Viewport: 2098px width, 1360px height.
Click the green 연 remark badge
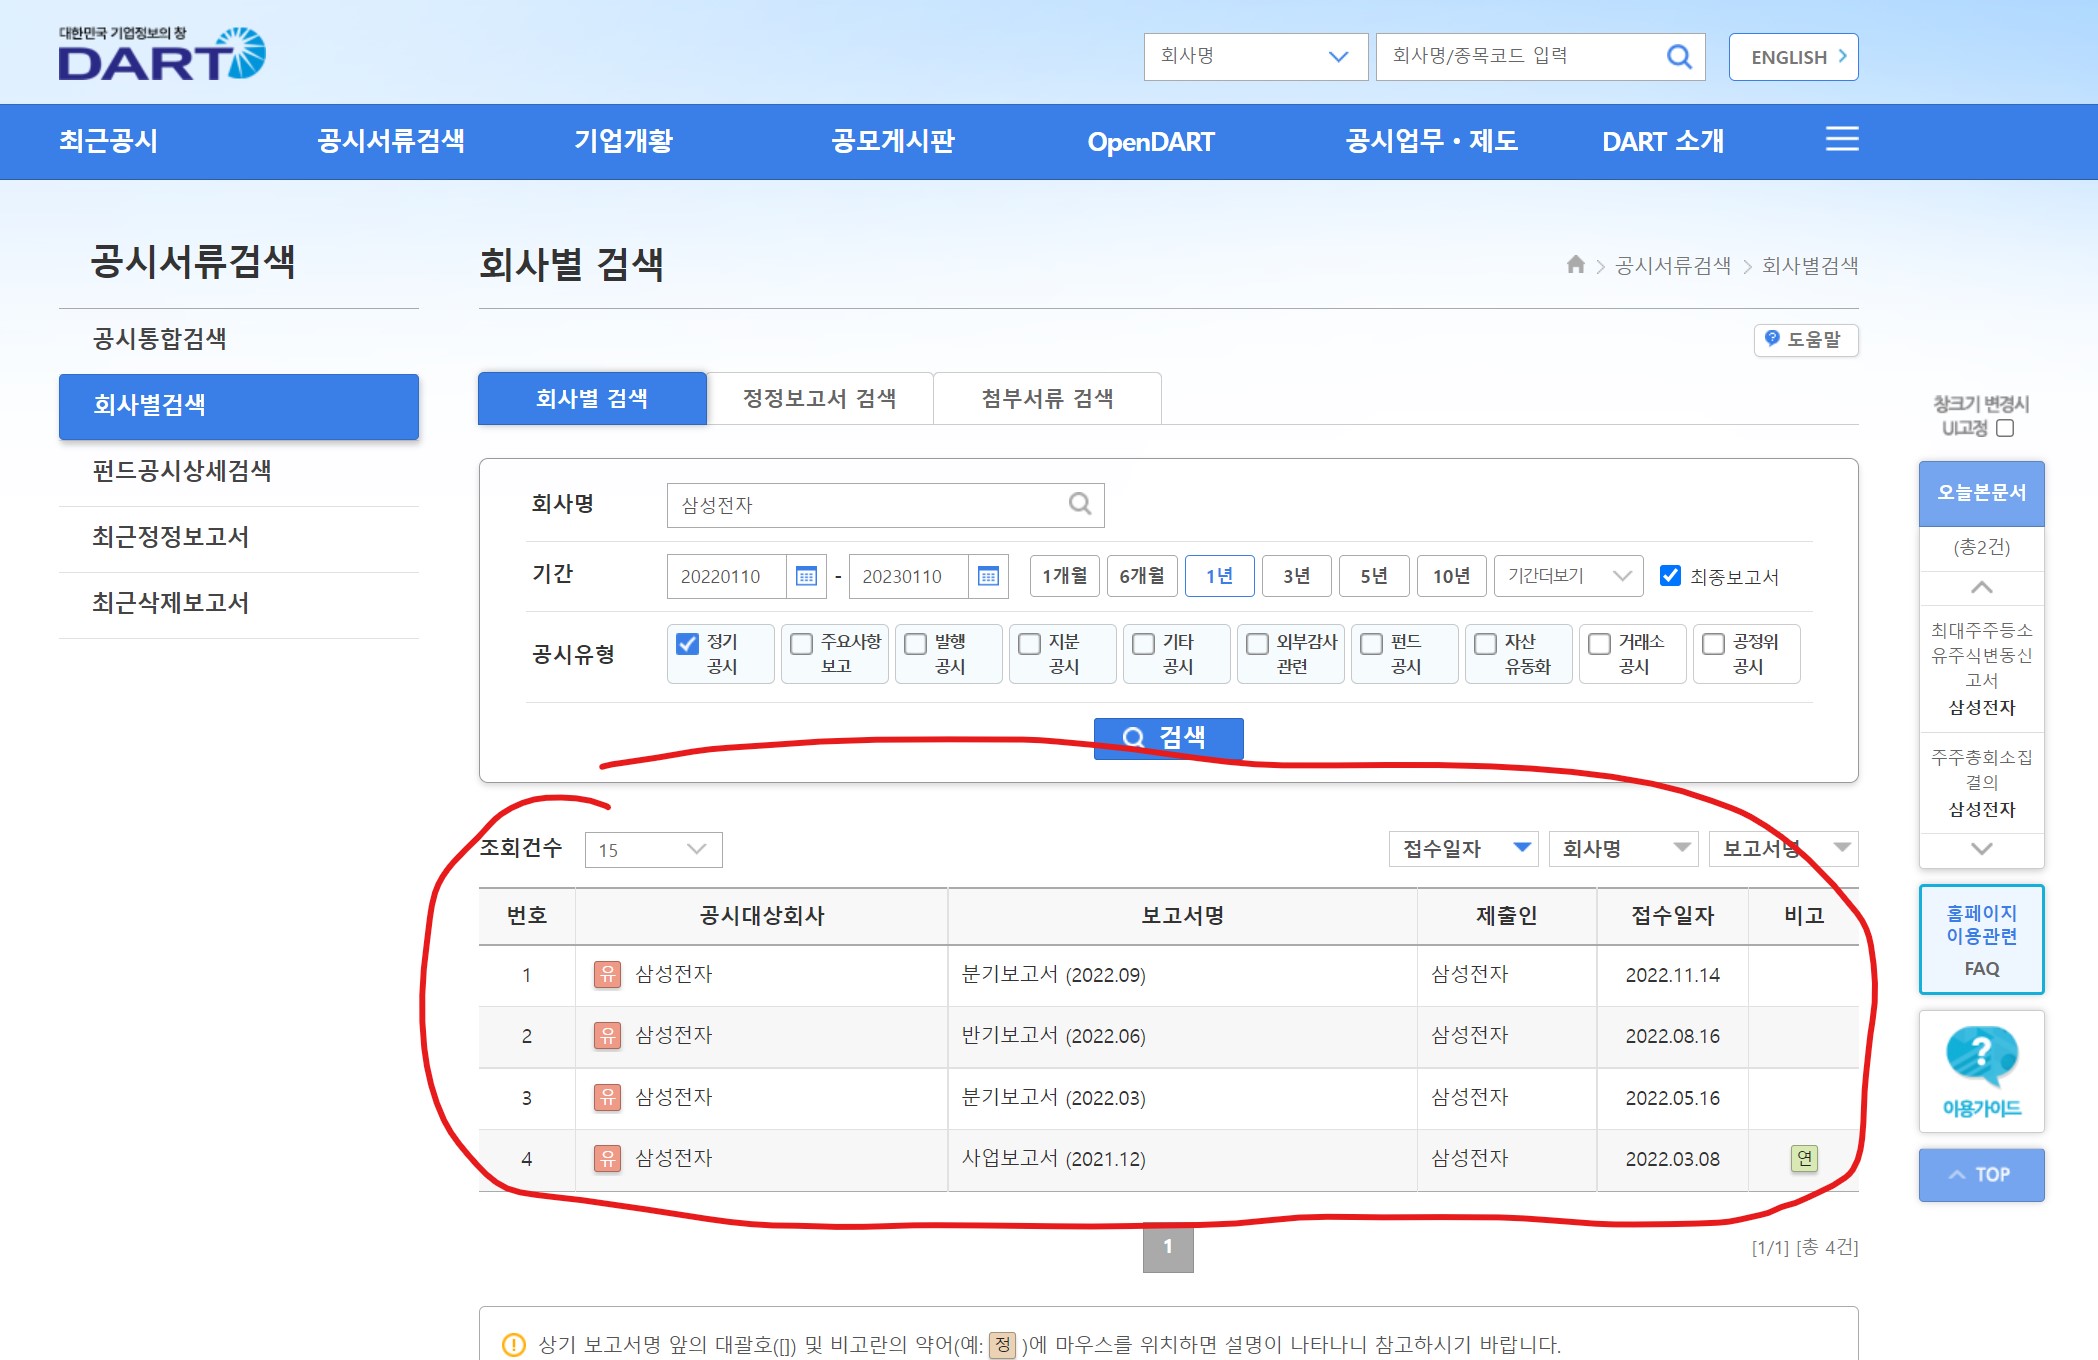(1804, 1158)
